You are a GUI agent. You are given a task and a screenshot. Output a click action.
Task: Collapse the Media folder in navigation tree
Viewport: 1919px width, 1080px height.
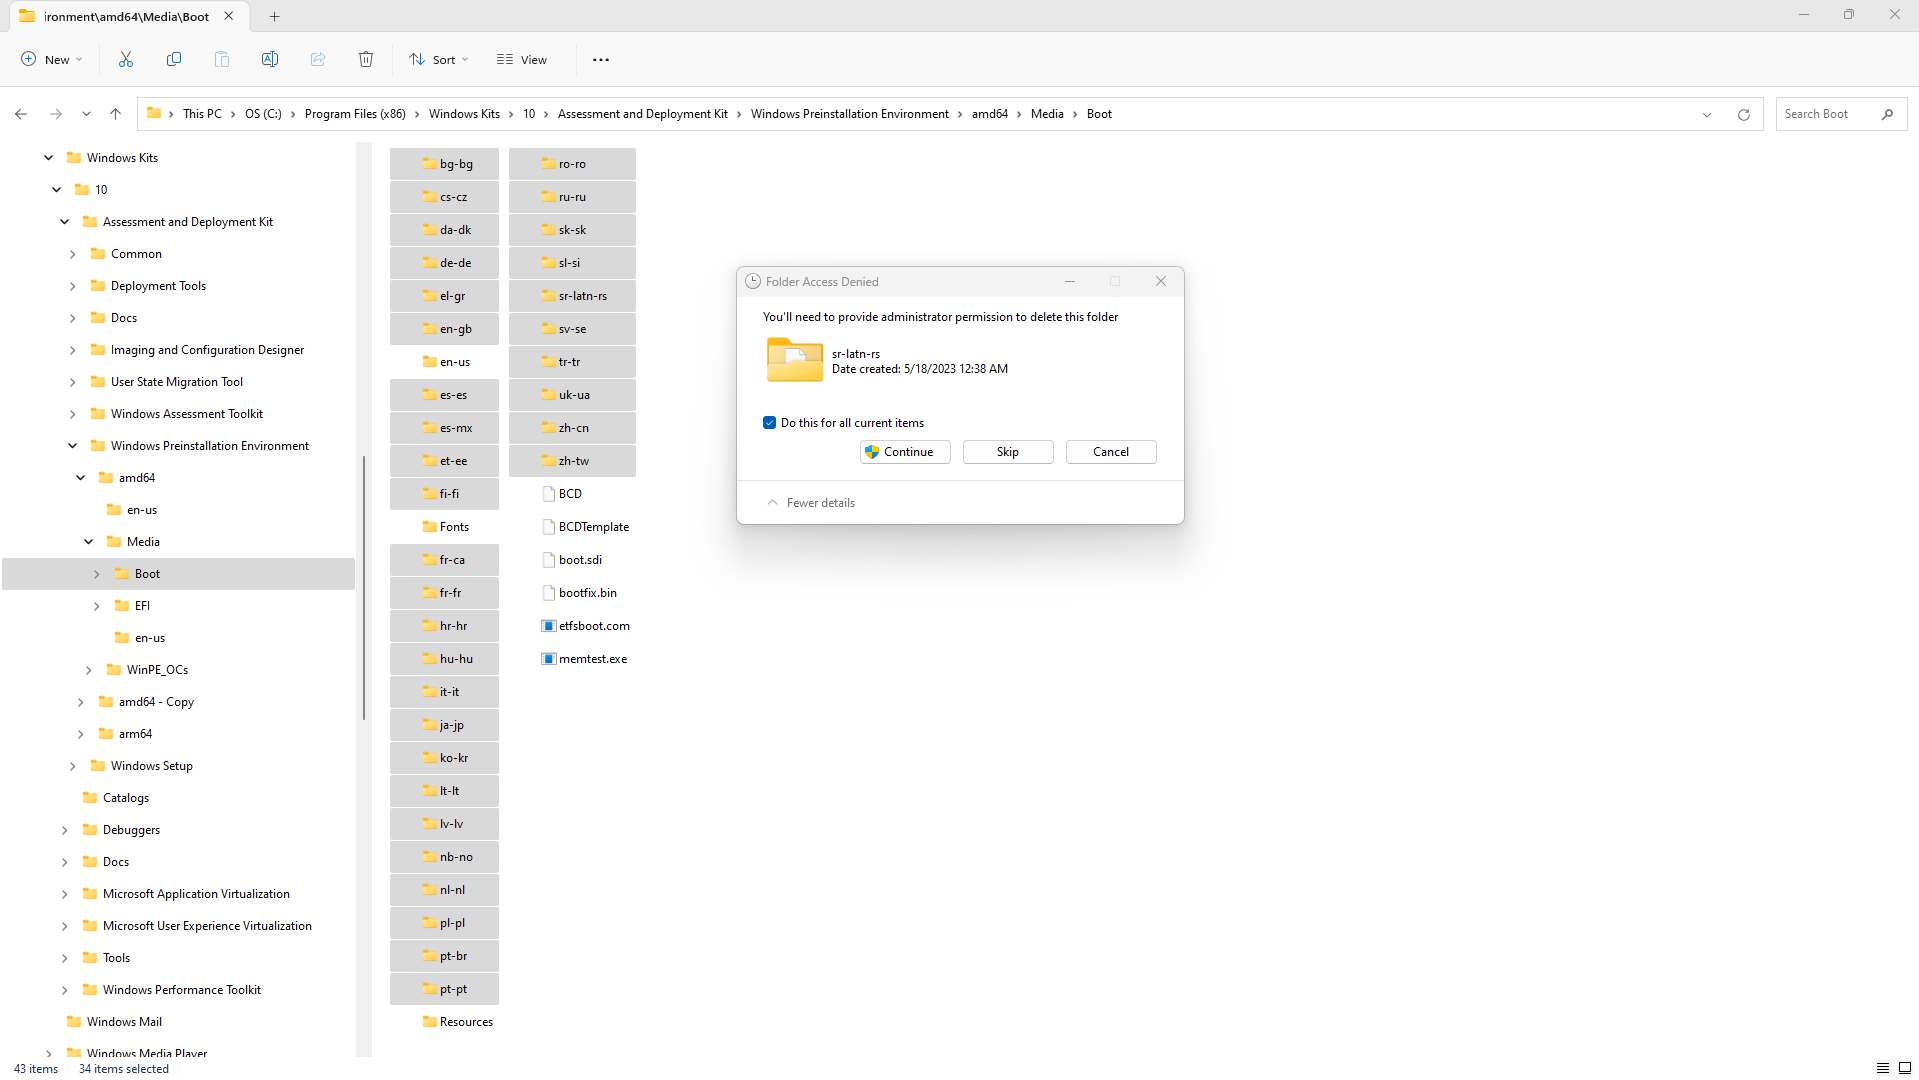pyautogui.click(x=89, y=542)
